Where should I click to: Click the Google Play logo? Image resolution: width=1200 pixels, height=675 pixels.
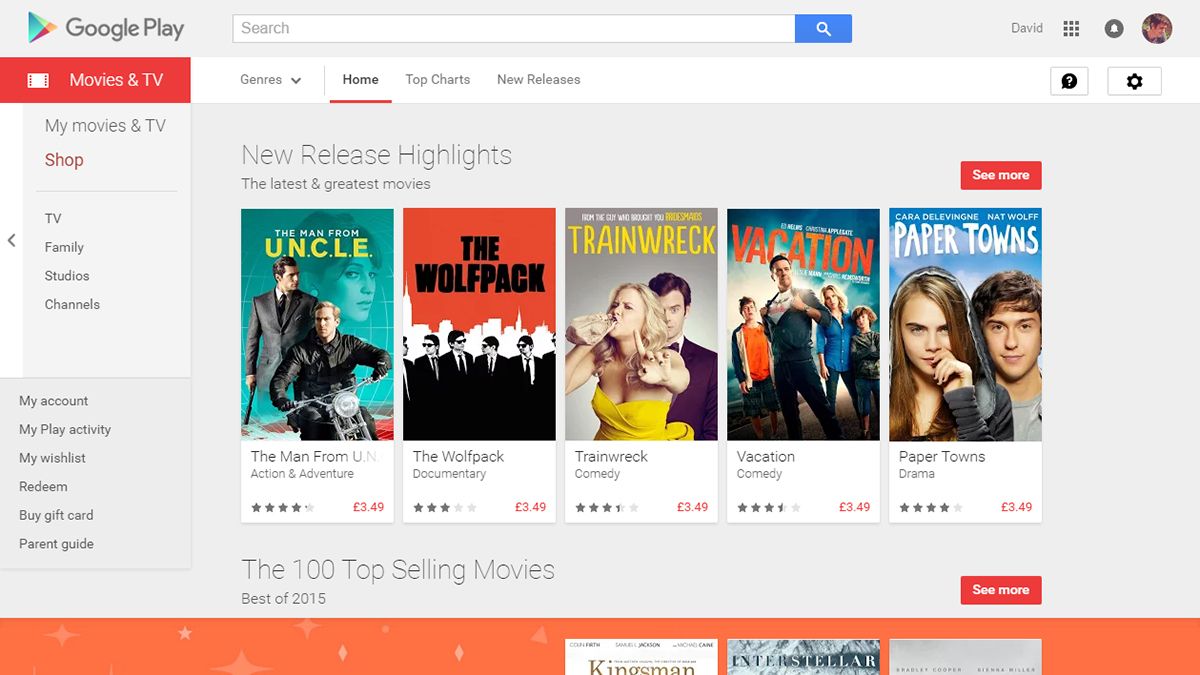pyautogui.click(x=105, y=28)
